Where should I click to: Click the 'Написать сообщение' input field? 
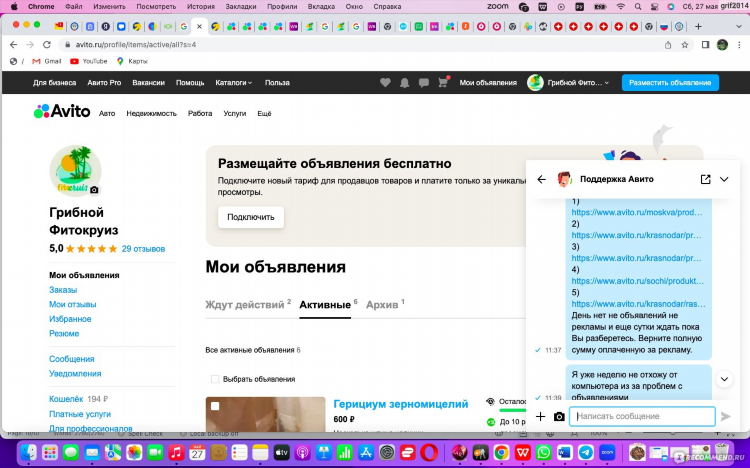pos(642,416)
